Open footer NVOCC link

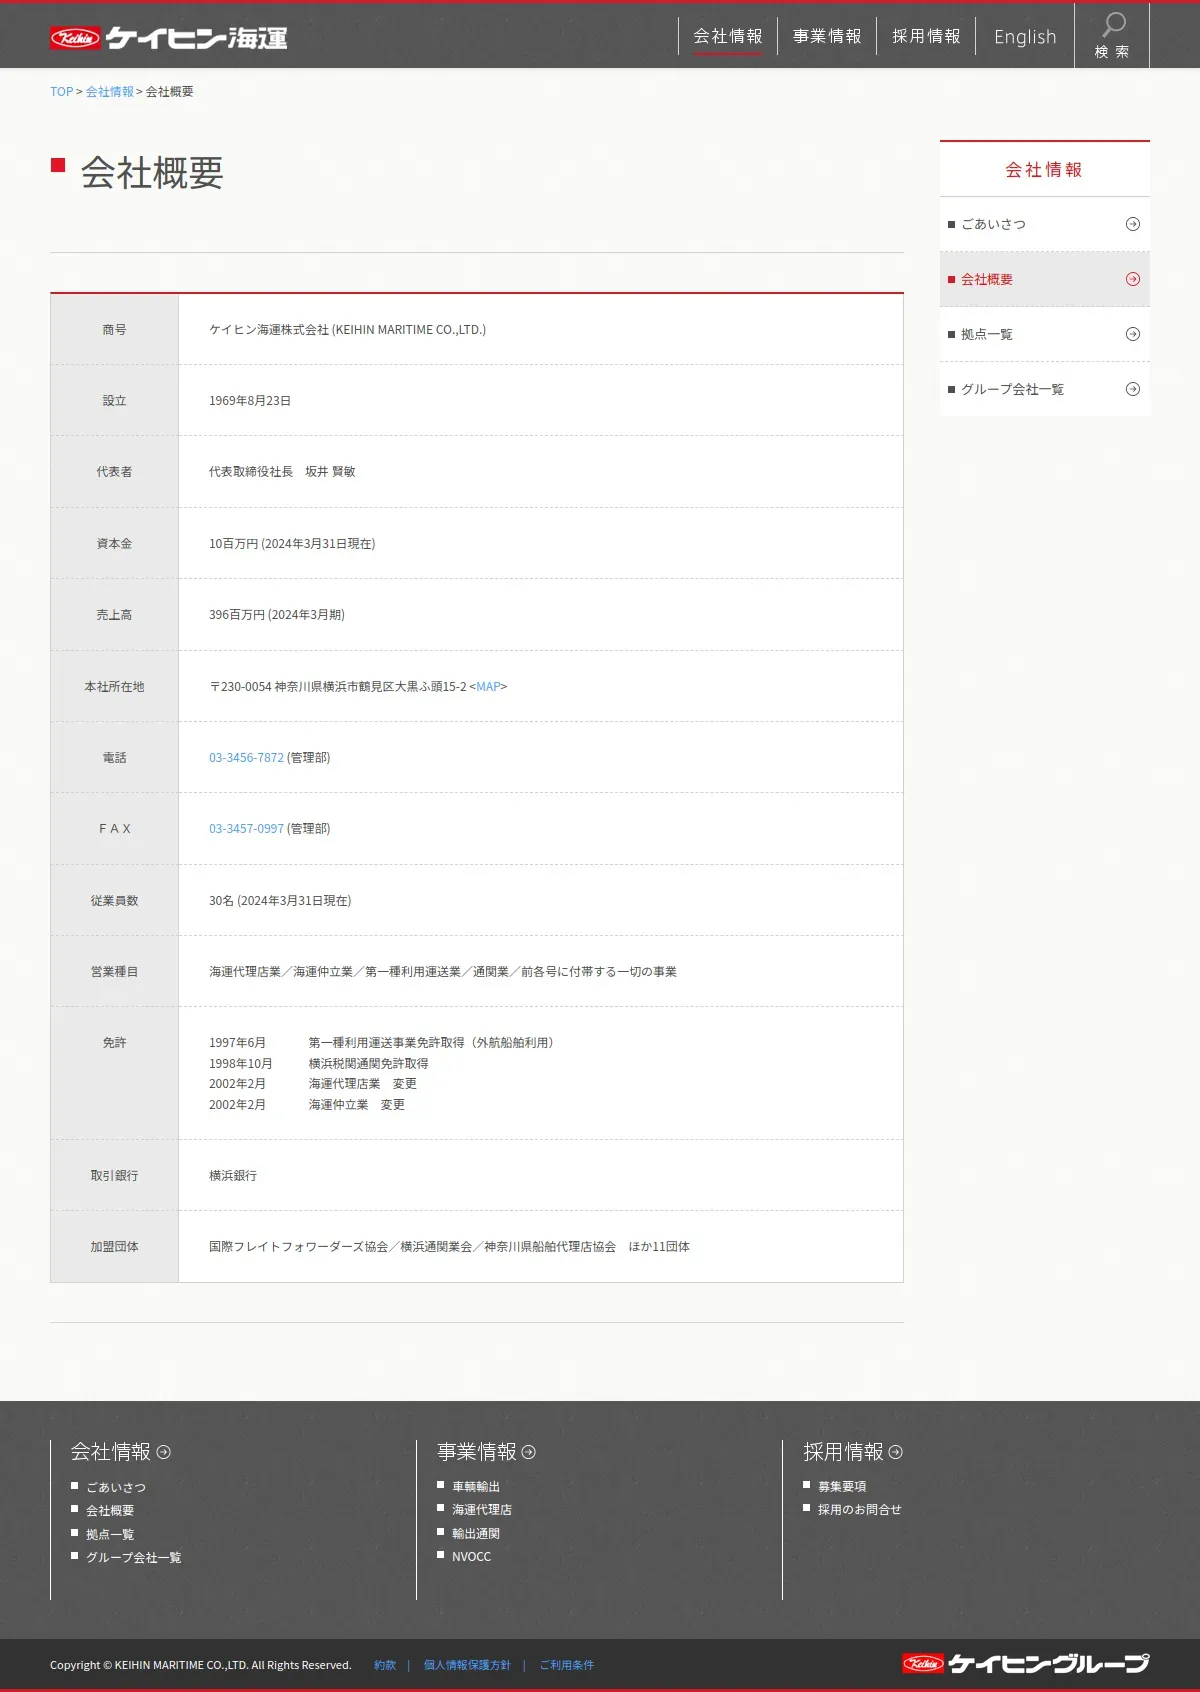tap(471, 1557)
